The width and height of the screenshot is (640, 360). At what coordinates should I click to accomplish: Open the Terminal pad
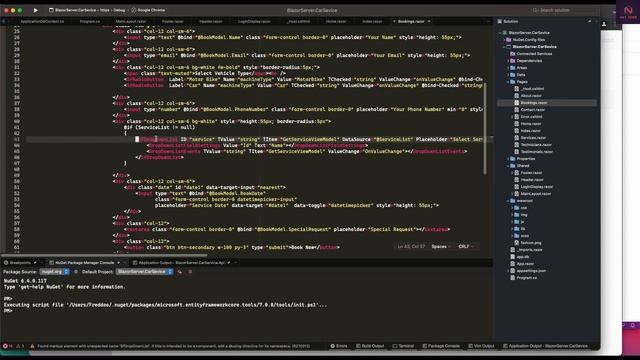click(403, 346)
